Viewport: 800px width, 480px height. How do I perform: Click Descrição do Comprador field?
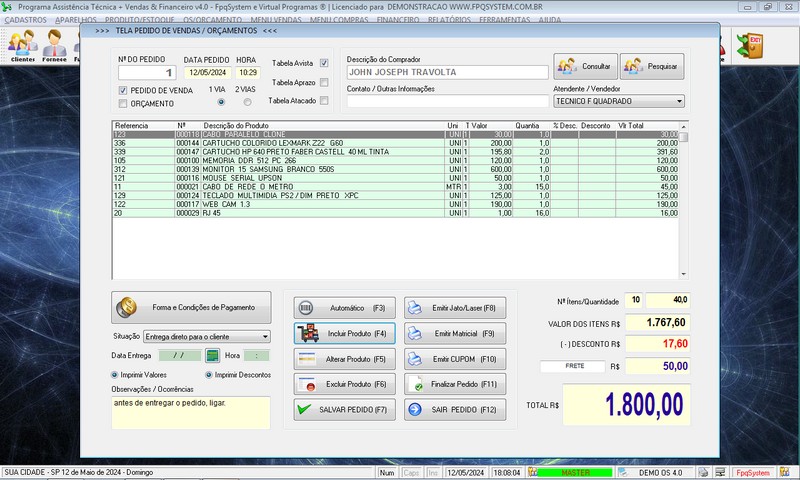click(447, 72)
